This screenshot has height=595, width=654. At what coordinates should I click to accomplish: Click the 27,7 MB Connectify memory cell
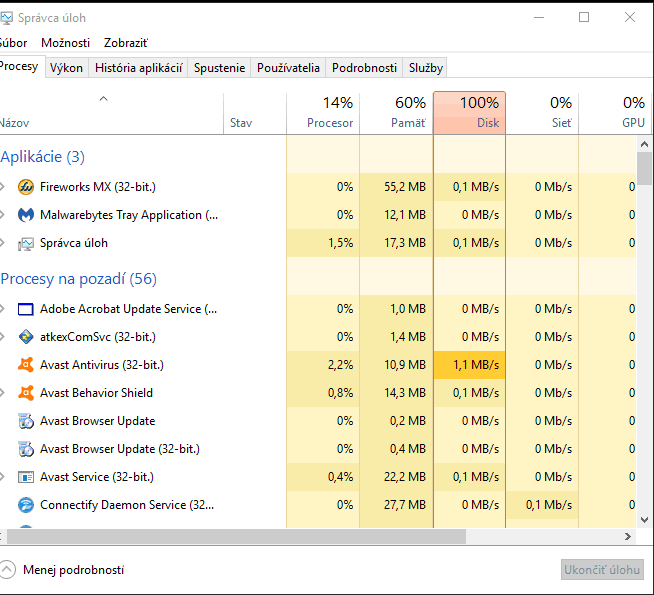click(x=396, y=505)
